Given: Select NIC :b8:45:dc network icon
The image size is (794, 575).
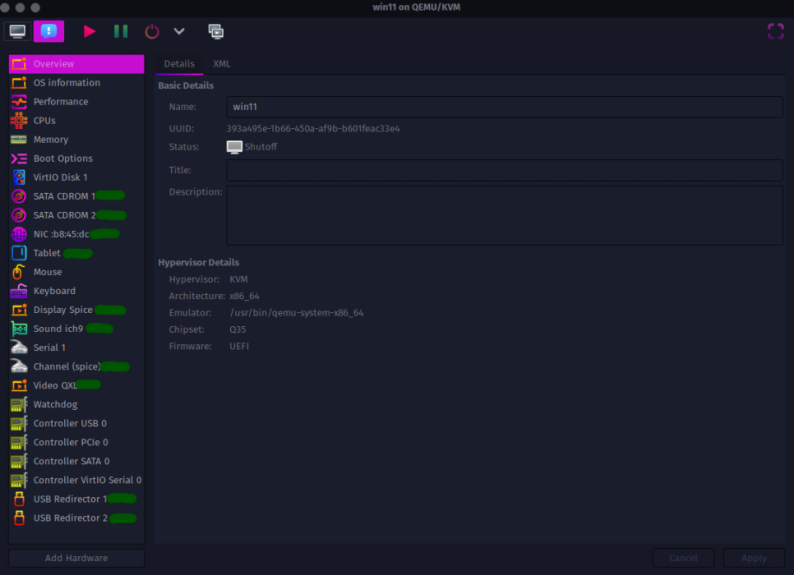Looking at the screenshot, I should (x=19, y=234).
